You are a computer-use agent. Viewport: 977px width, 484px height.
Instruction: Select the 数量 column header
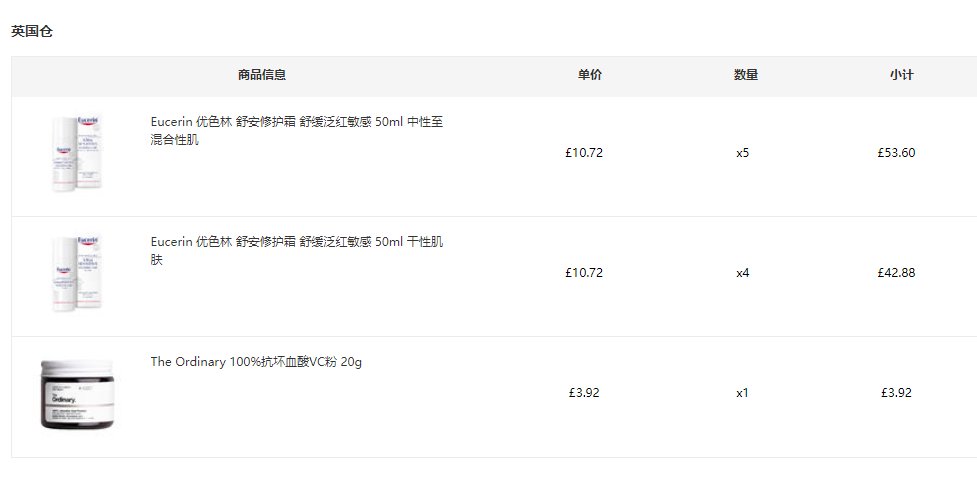746,75
